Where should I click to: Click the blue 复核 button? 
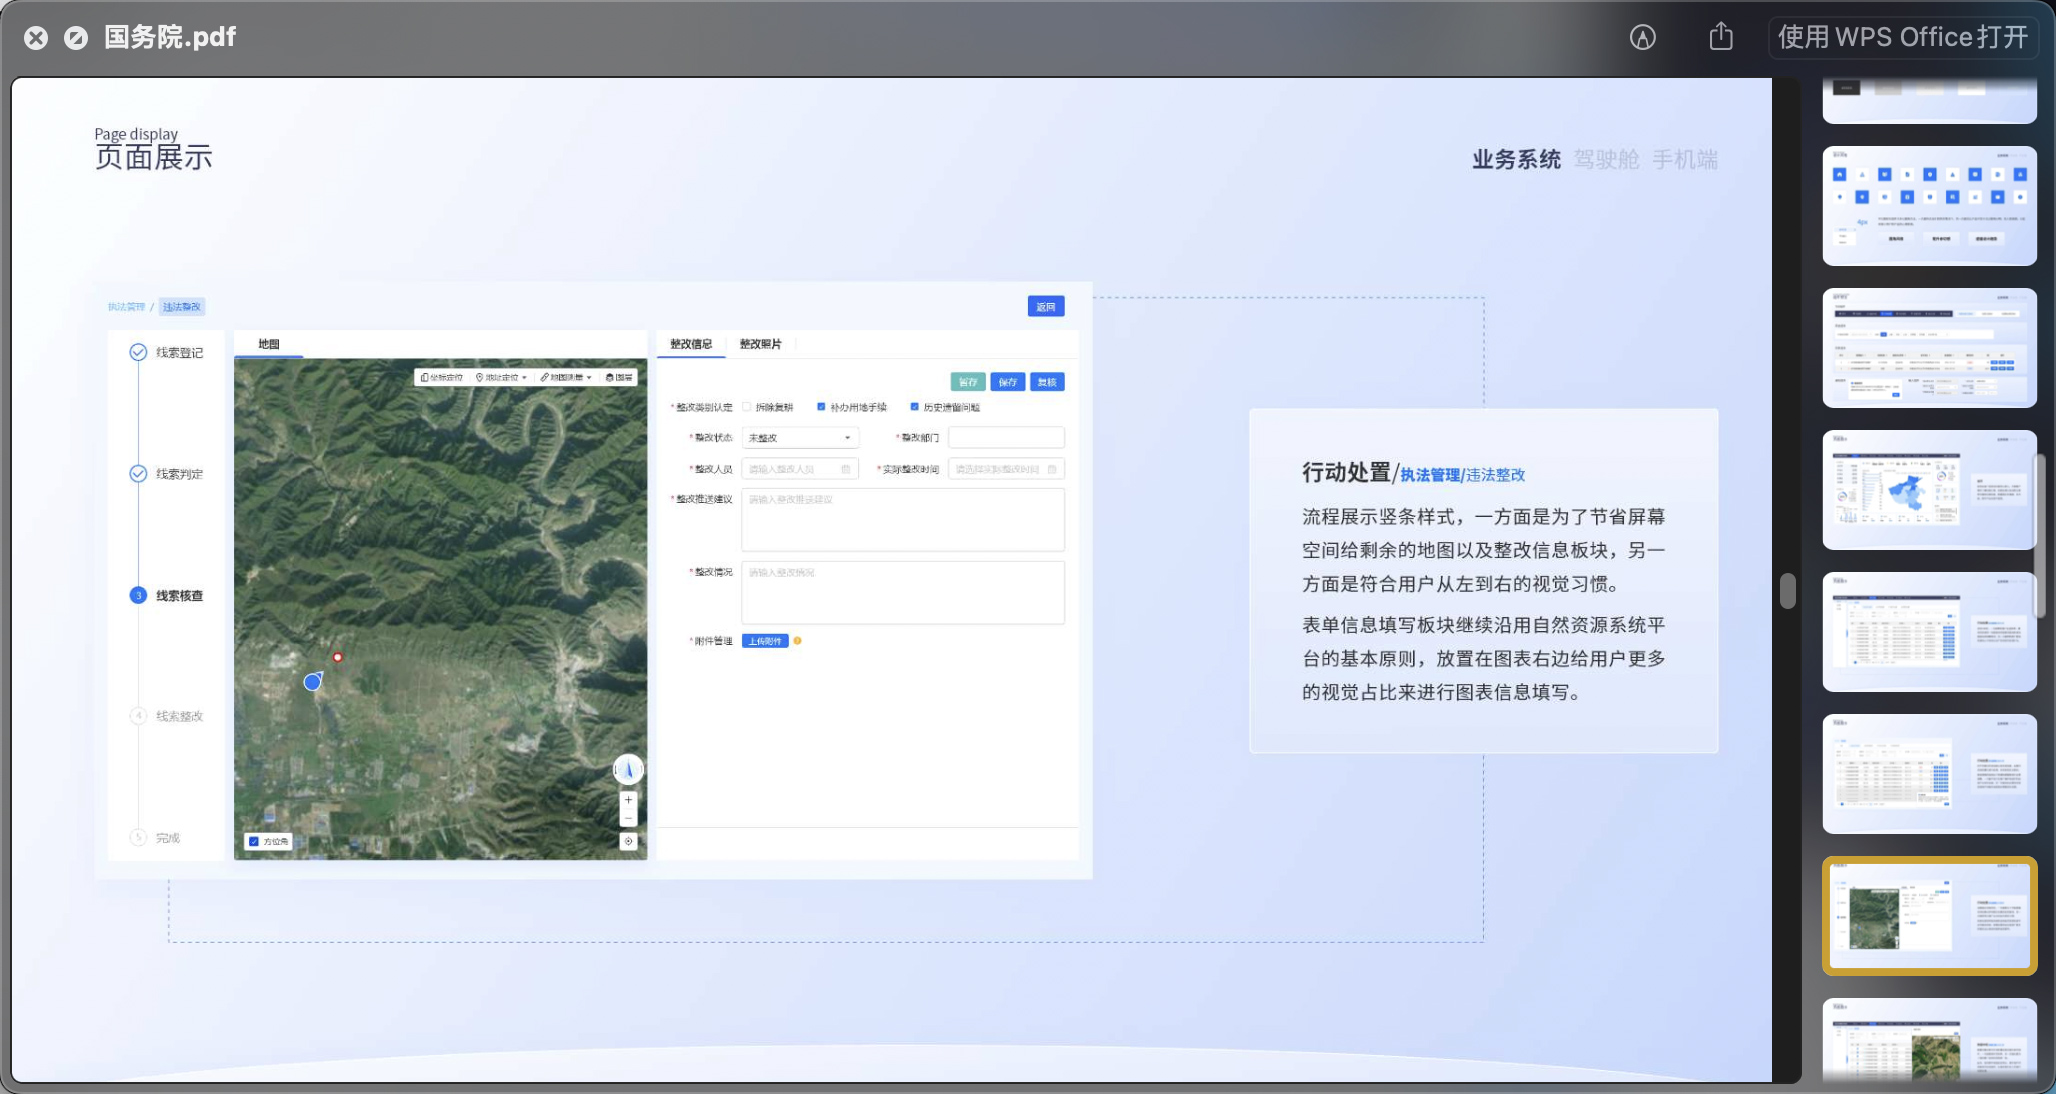(1047, 382)
